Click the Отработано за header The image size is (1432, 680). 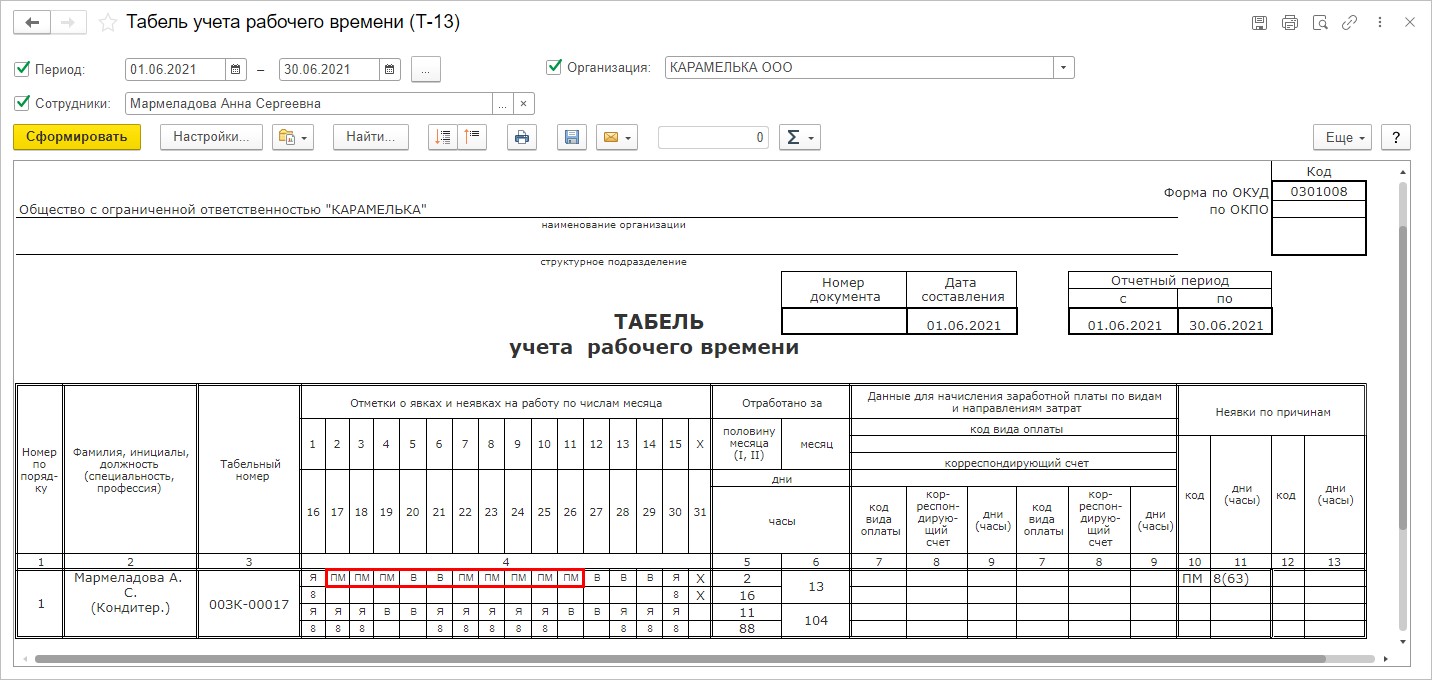781,403
